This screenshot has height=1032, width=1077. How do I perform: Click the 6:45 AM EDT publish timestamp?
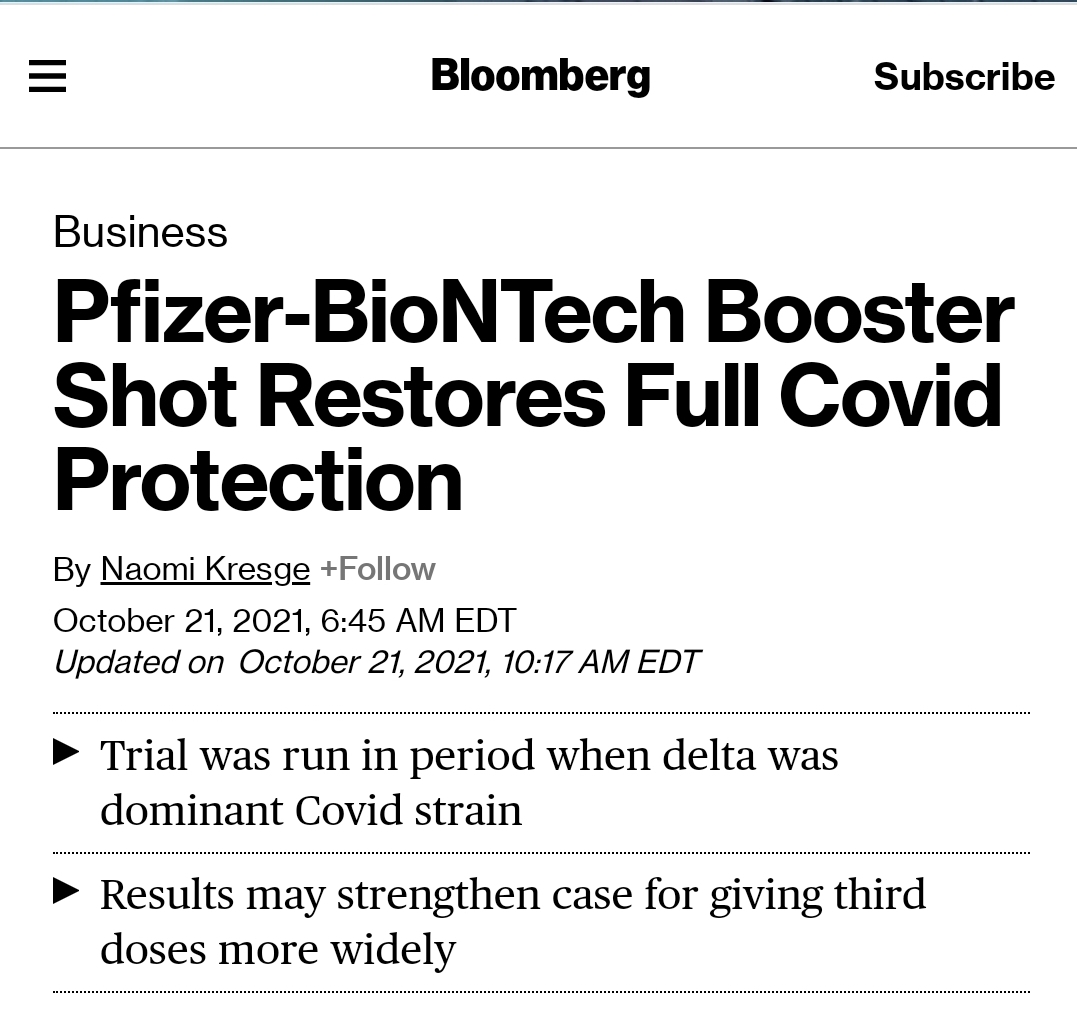click(418, 620)
